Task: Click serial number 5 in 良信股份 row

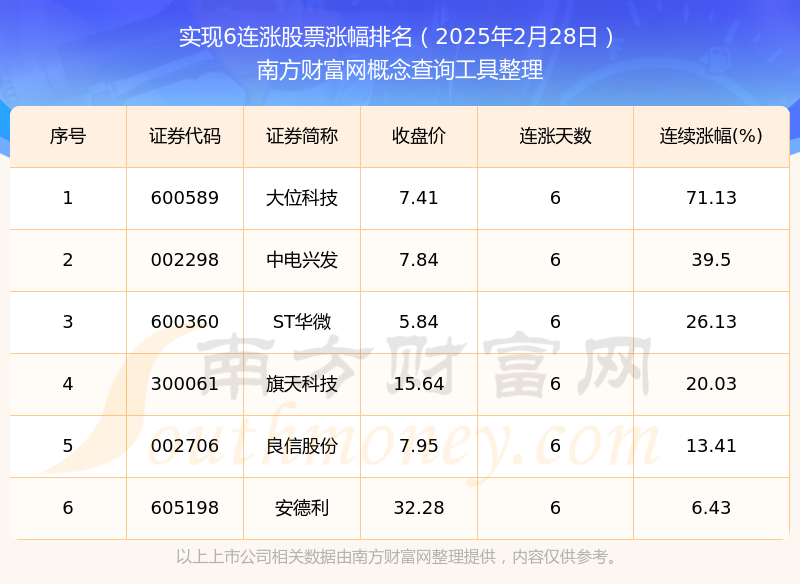Action: point(68,446)
